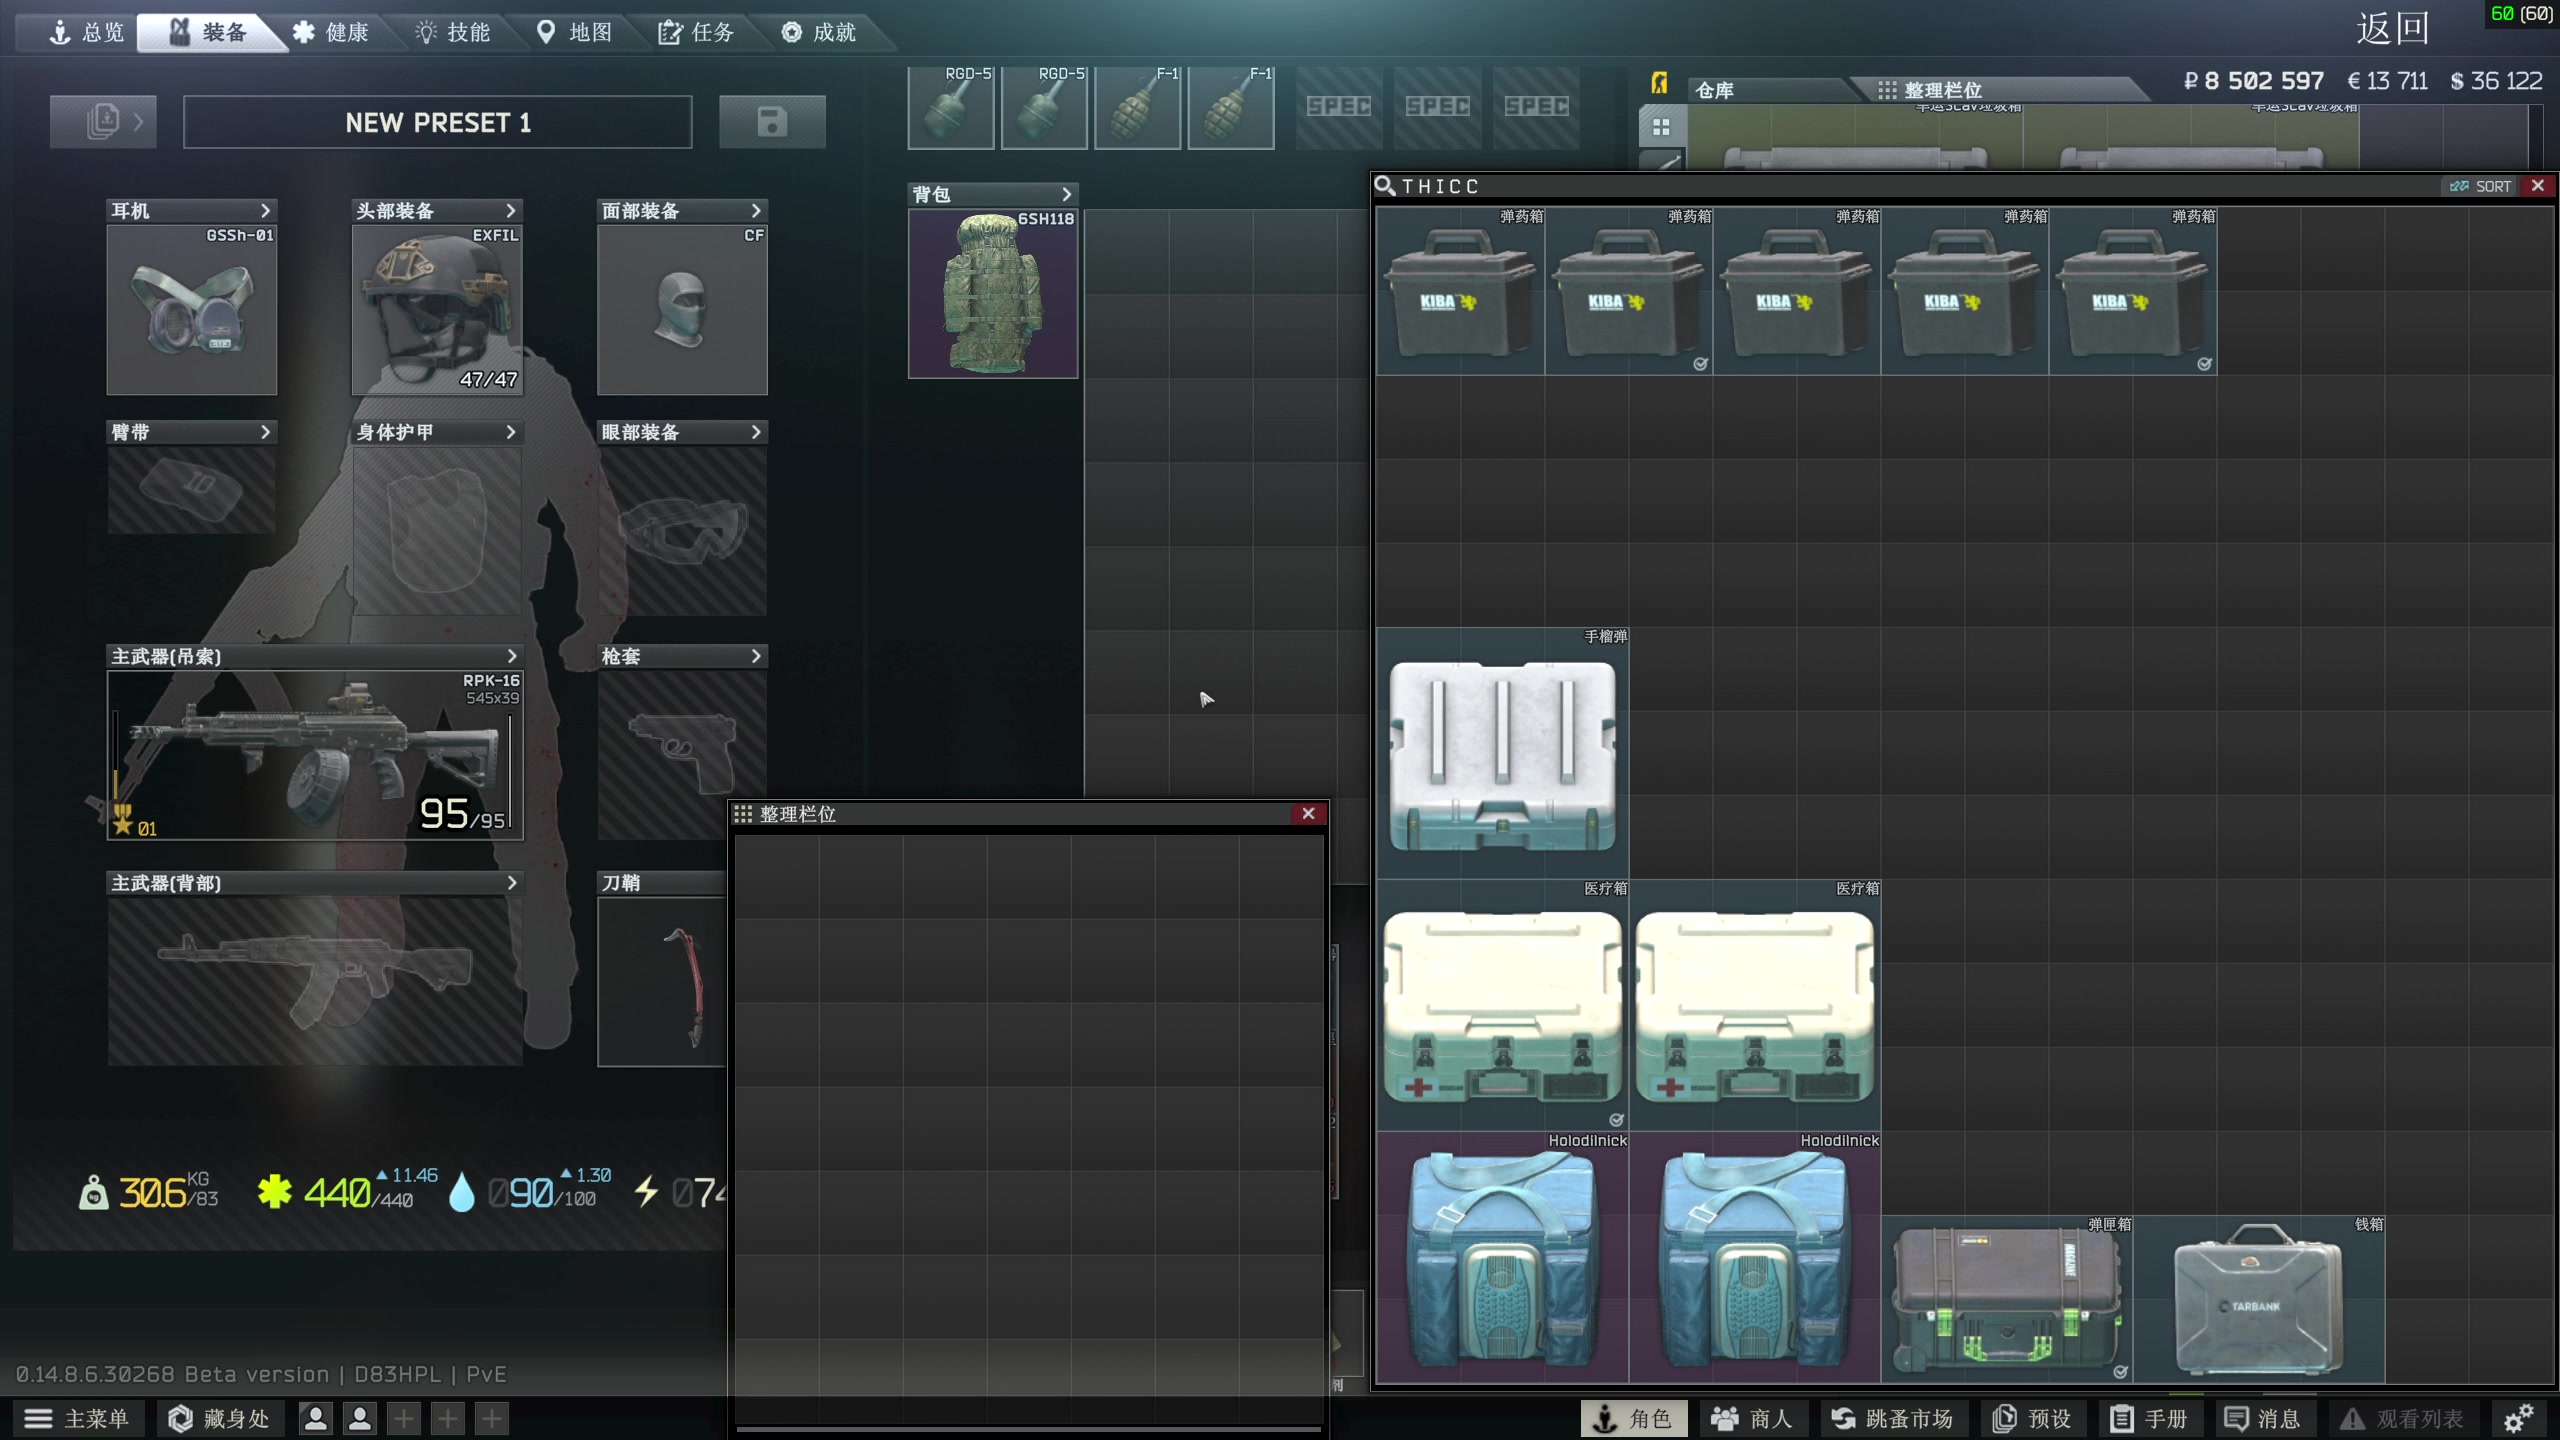Expand the 背包 backpack slot chevron
Viewport: 2560px width, 1440px height.
pos(1066,194)
